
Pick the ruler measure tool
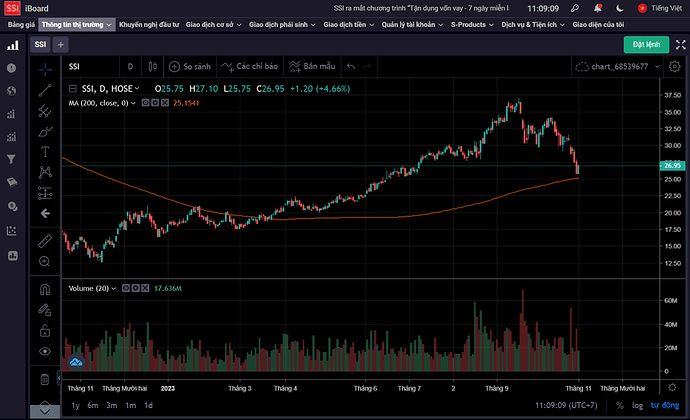(x=45, y=241)
